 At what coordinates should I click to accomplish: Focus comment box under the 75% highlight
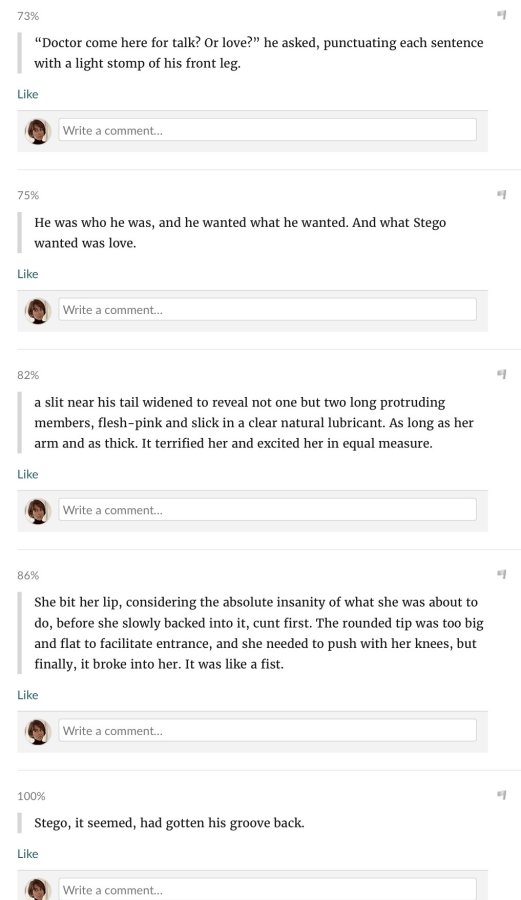(x=267, y=310)
